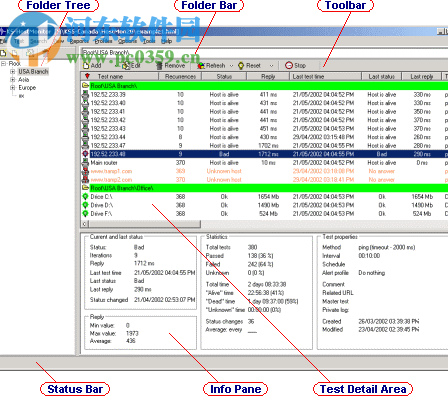
Task: Open the Search menu
Action: tap(38, 41)
